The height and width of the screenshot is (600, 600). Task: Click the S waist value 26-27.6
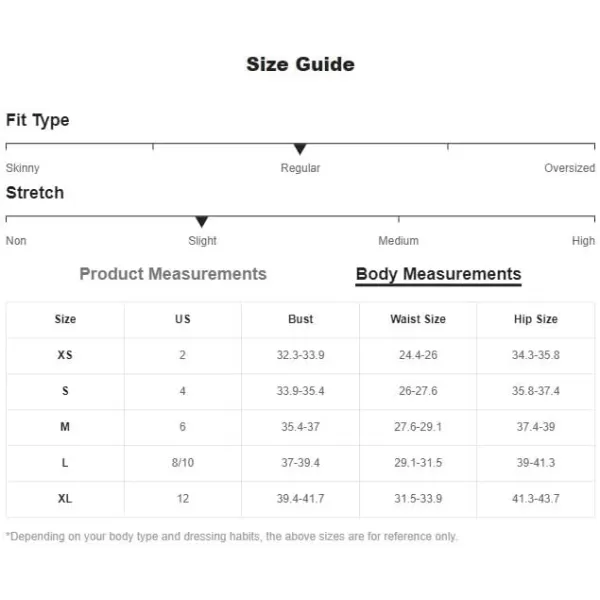pyautogui.click(x=418, y=391)
